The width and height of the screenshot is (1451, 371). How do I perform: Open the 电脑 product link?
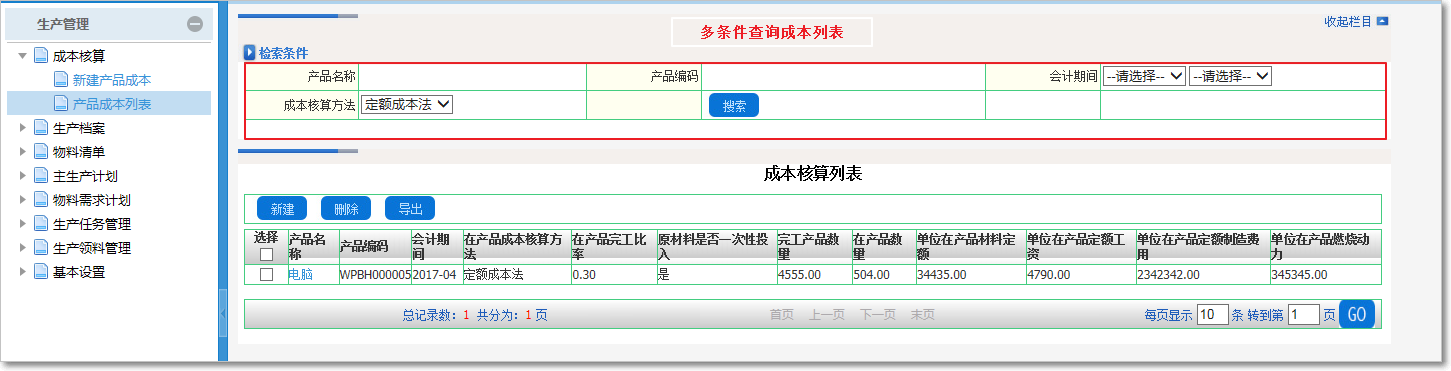pos(301,274)
